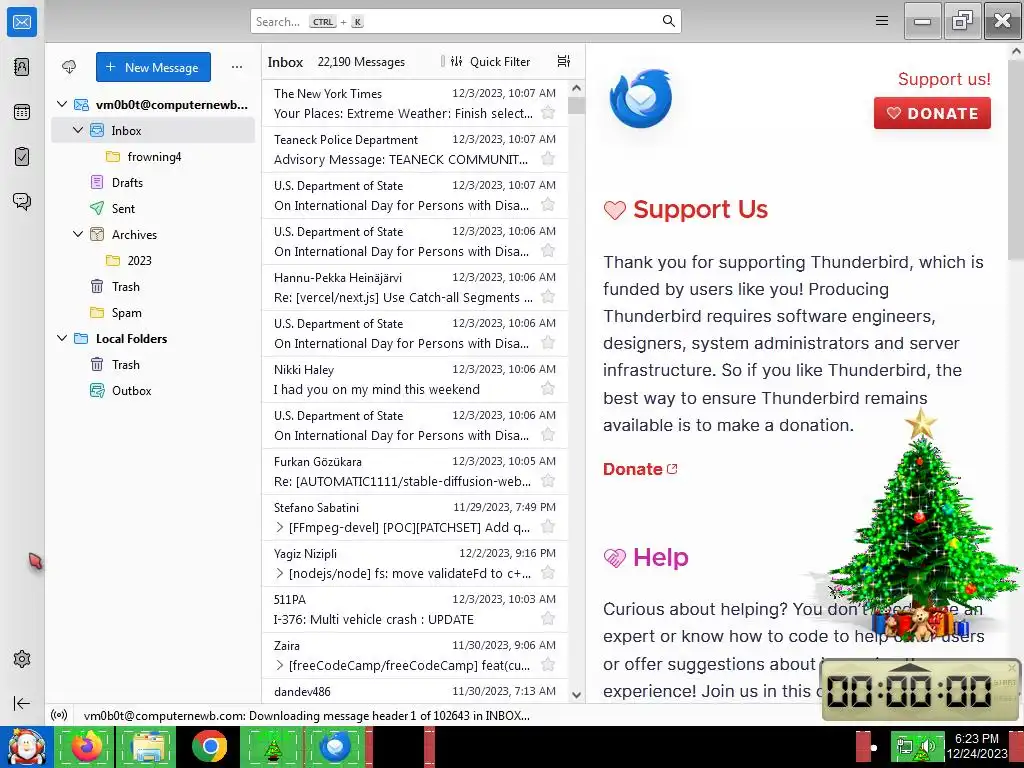Open the Chat space

22,201
